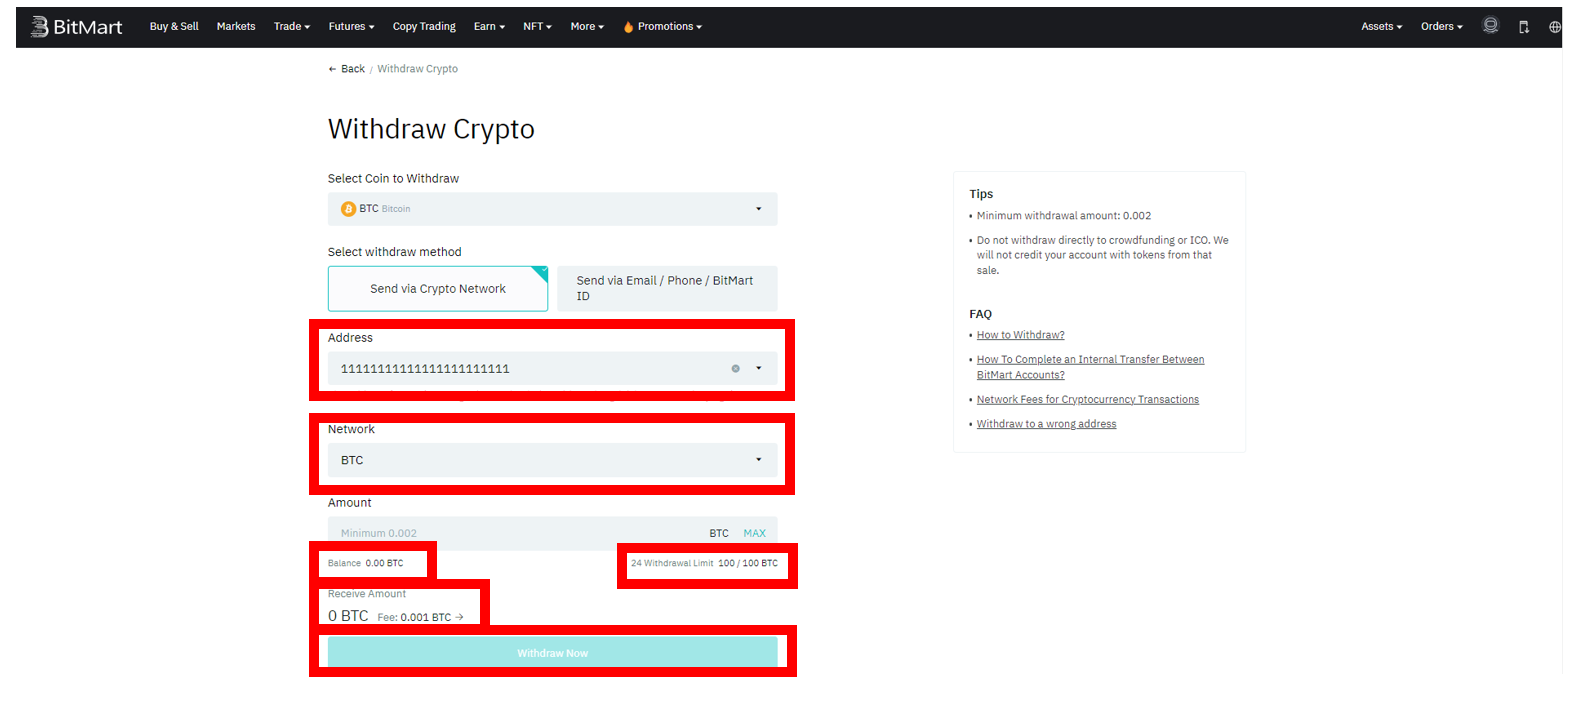The width and height of the screenshot is (1580, 705).
Task: Open the More dropdown menu
Action: [x=587, y=27]
